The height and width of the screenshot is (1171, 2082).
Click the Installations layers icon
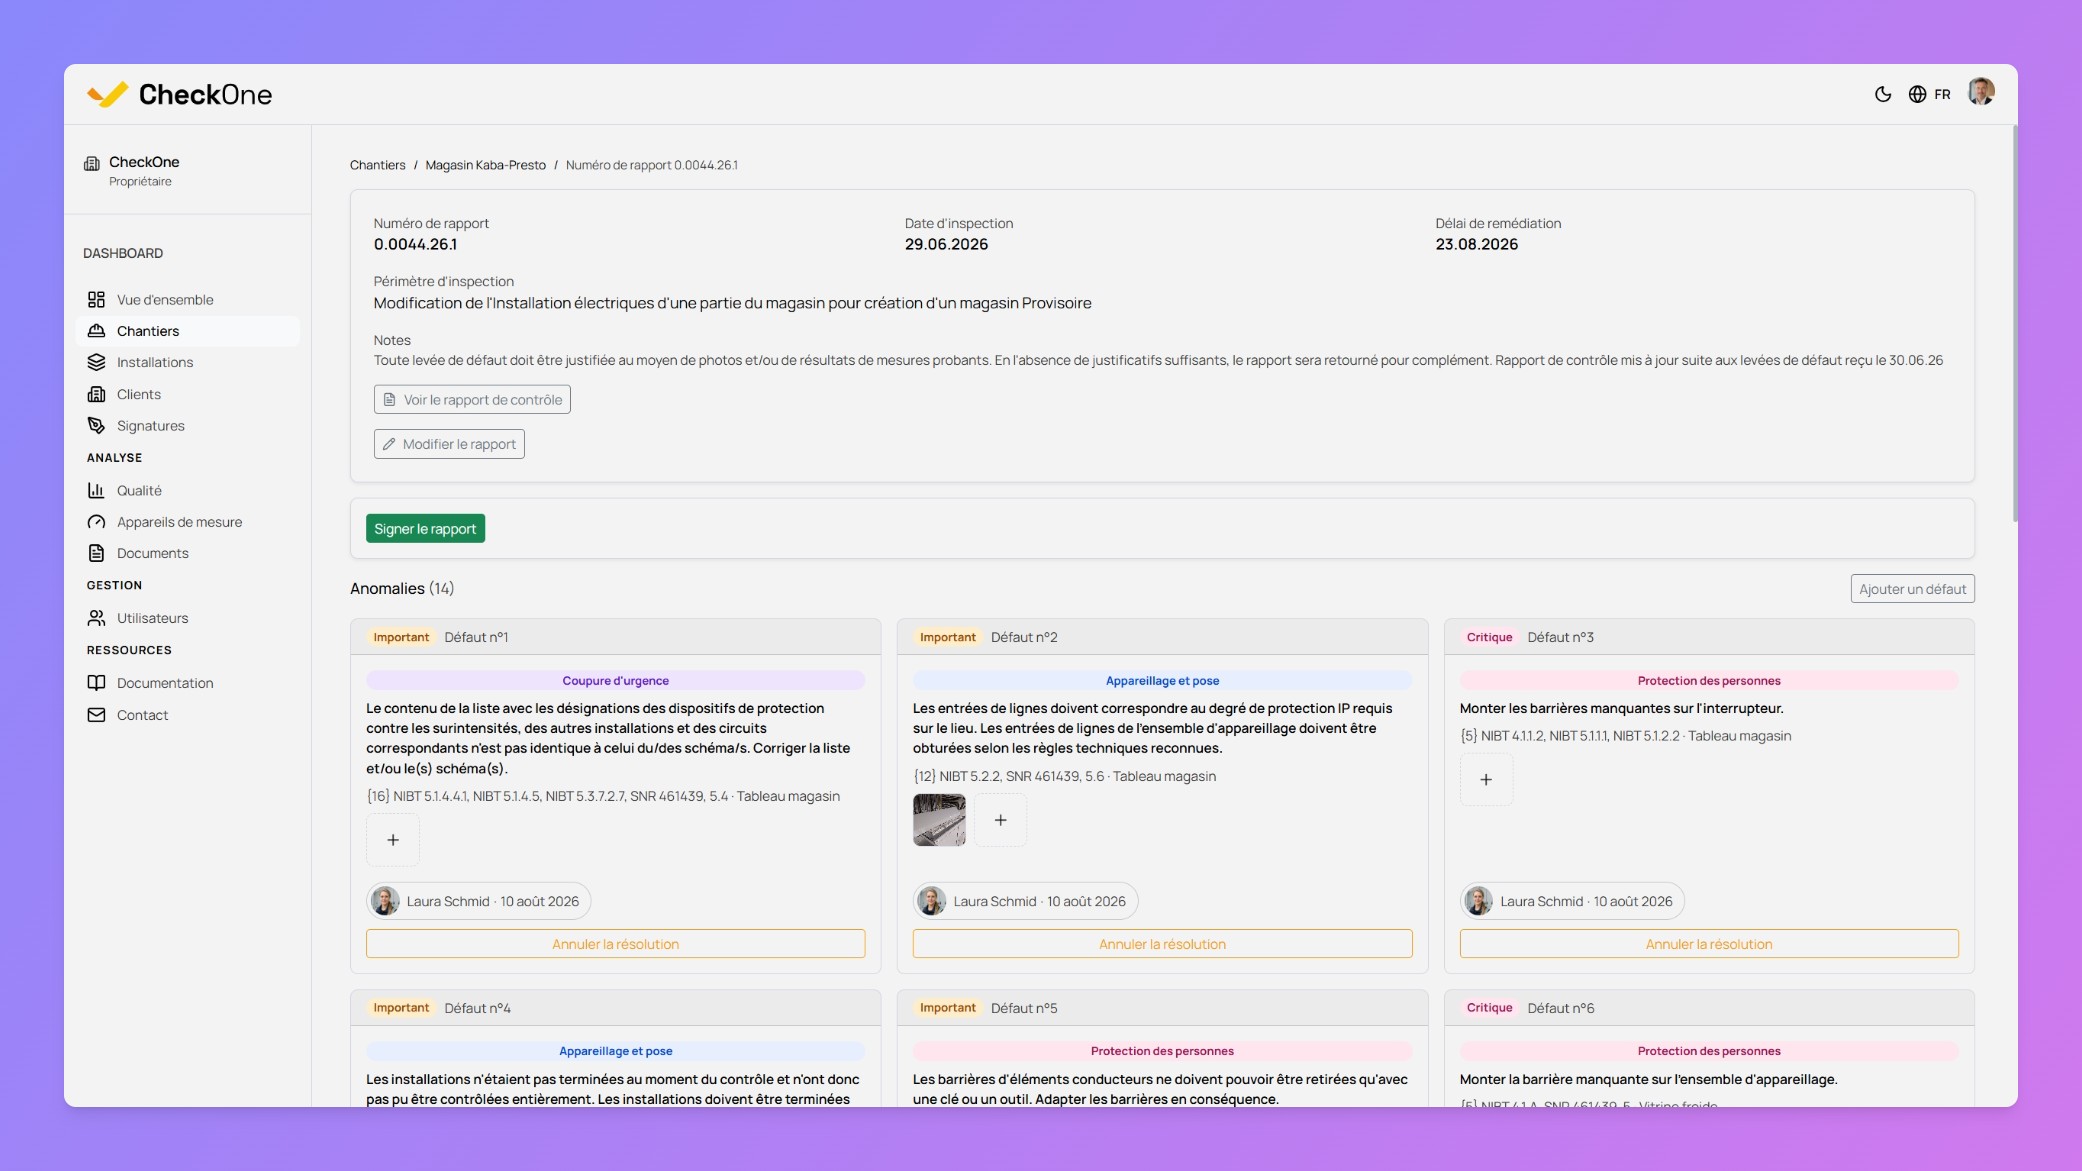click(x=96, y=362)
